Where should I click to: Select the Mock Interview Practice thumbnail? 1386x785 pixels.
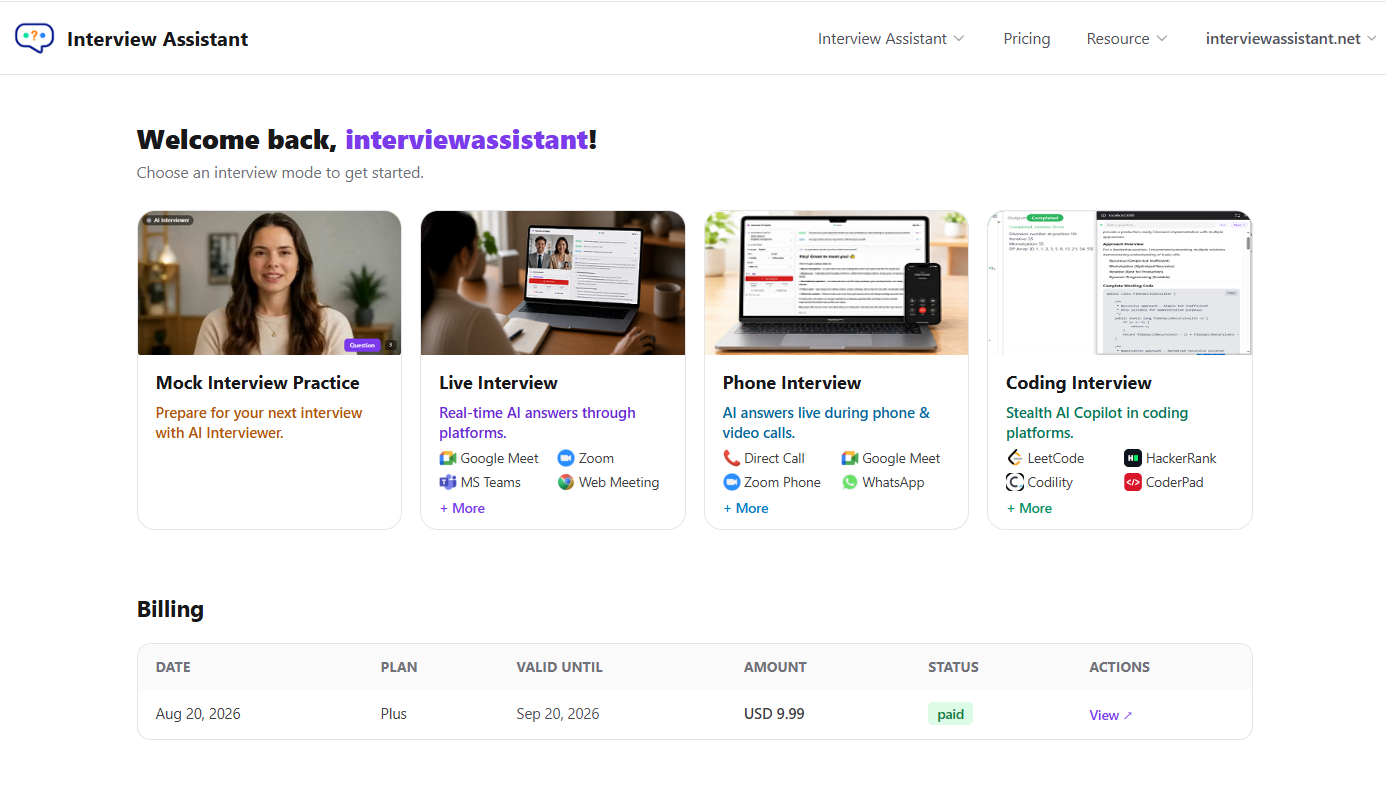click(269, 283)
